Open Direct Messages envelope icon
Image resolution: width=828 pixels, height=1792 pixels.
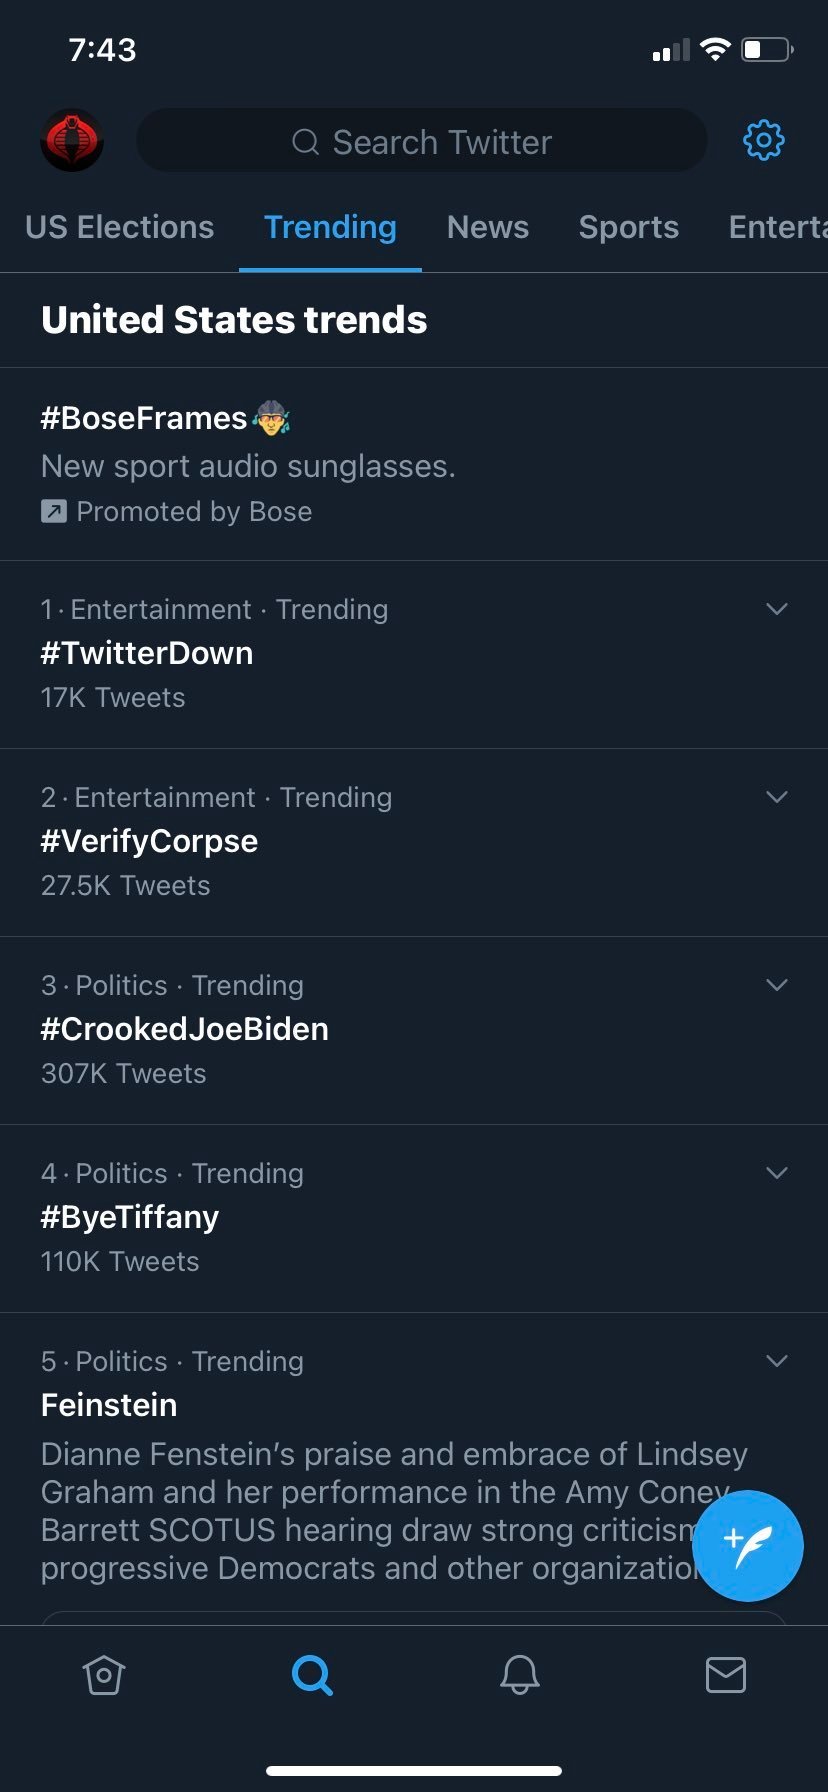[x=726, y=1675]
